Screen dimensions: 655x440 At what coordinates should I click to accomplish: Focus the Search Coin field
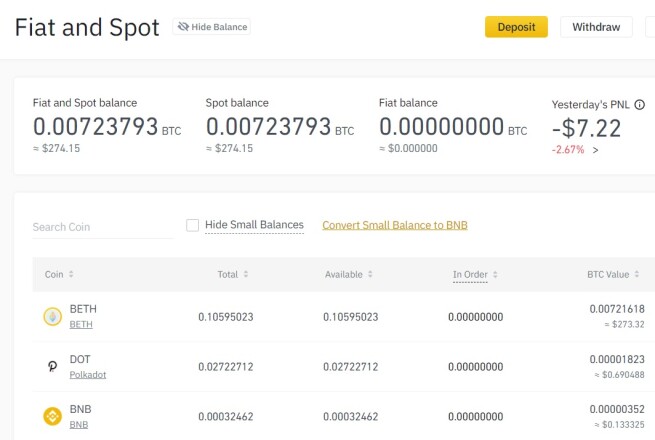pyautogui.click(x=103, y=227)
